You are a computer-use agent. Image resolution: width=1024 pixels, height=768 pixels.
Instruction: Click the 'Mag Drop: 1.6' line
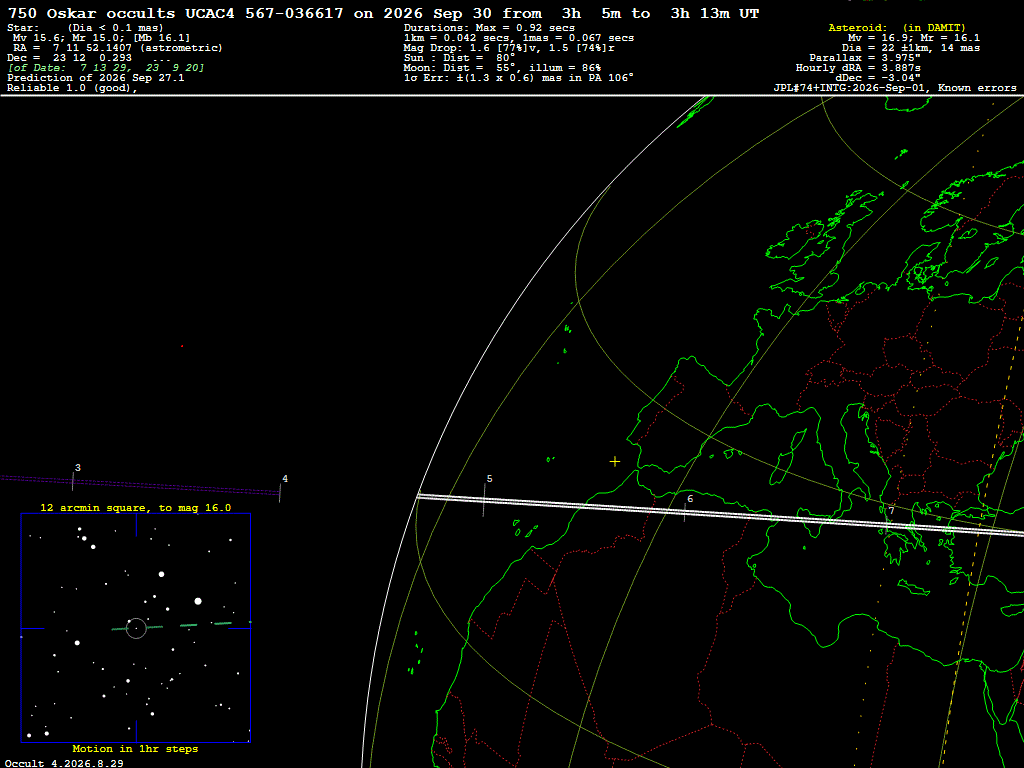point(509,48)
